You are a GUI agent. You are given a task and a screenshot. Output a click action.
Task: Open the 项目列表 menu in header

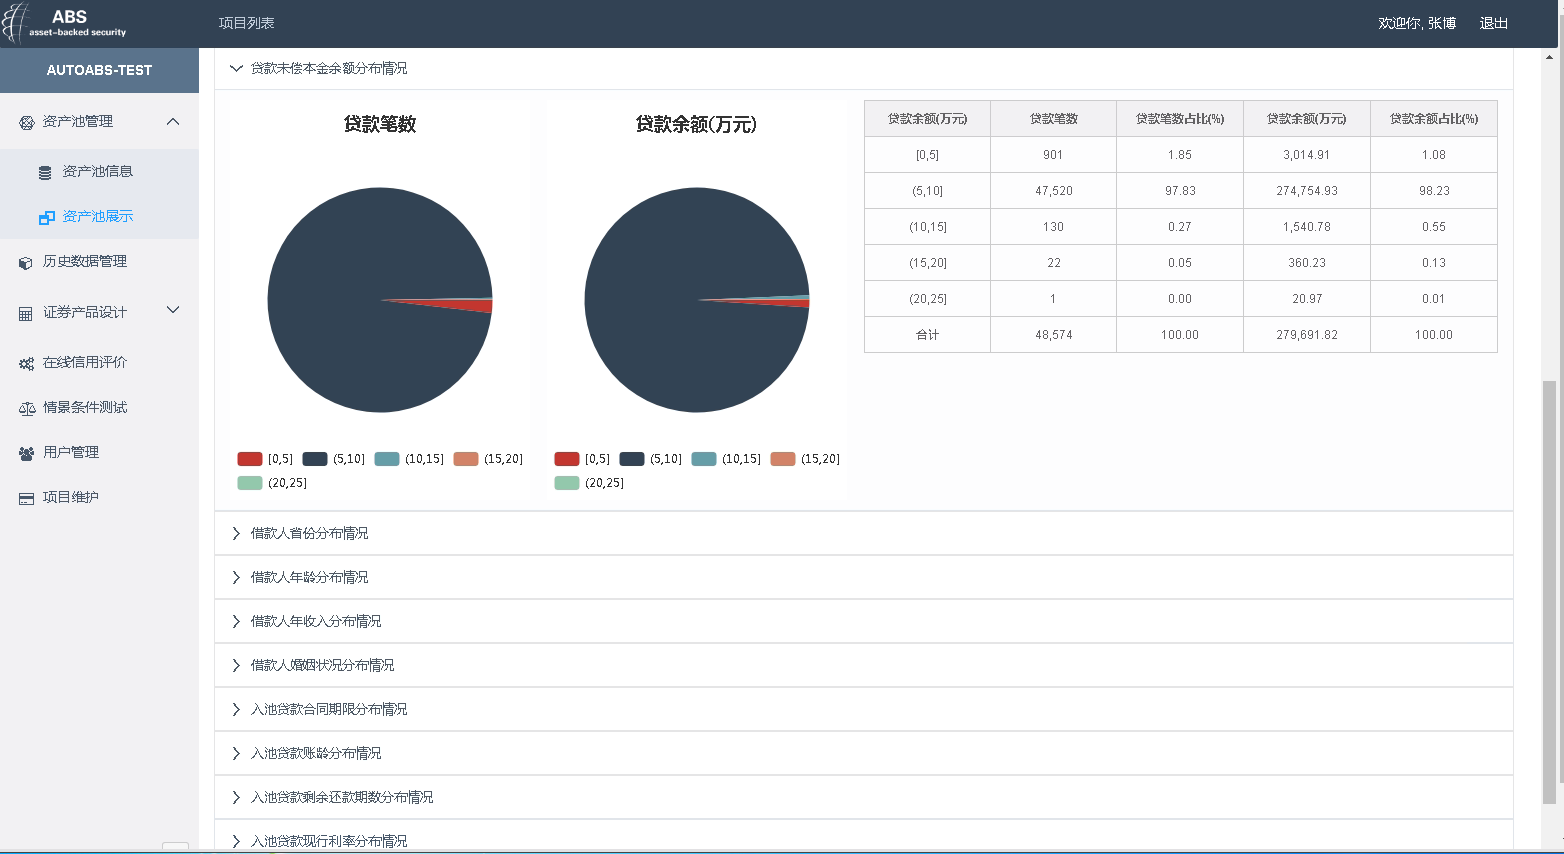point(246,23)
